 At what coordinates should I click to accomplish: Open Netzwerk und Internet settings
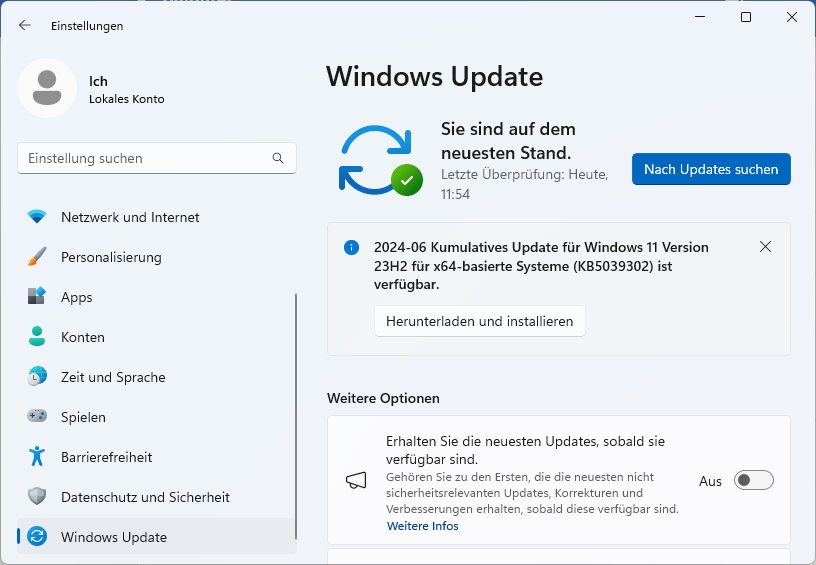click(x=156, y=217)
